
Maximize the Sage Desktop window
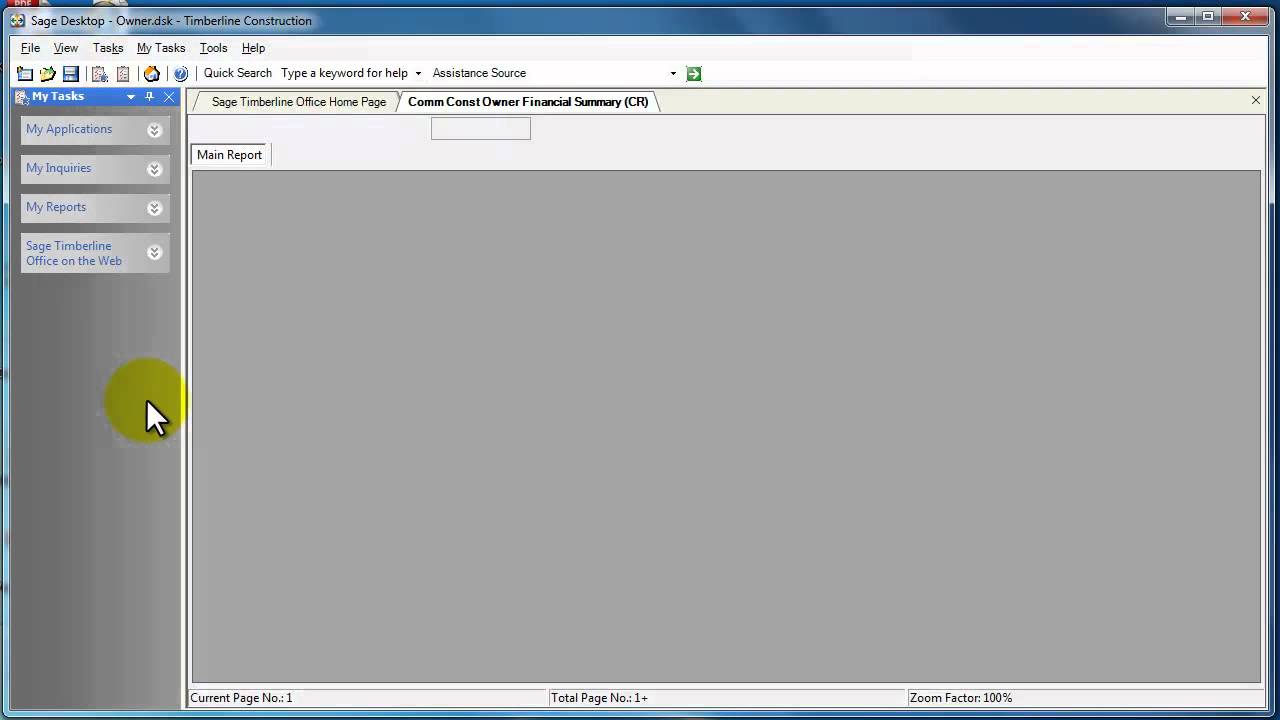(x=1208, y=15)
